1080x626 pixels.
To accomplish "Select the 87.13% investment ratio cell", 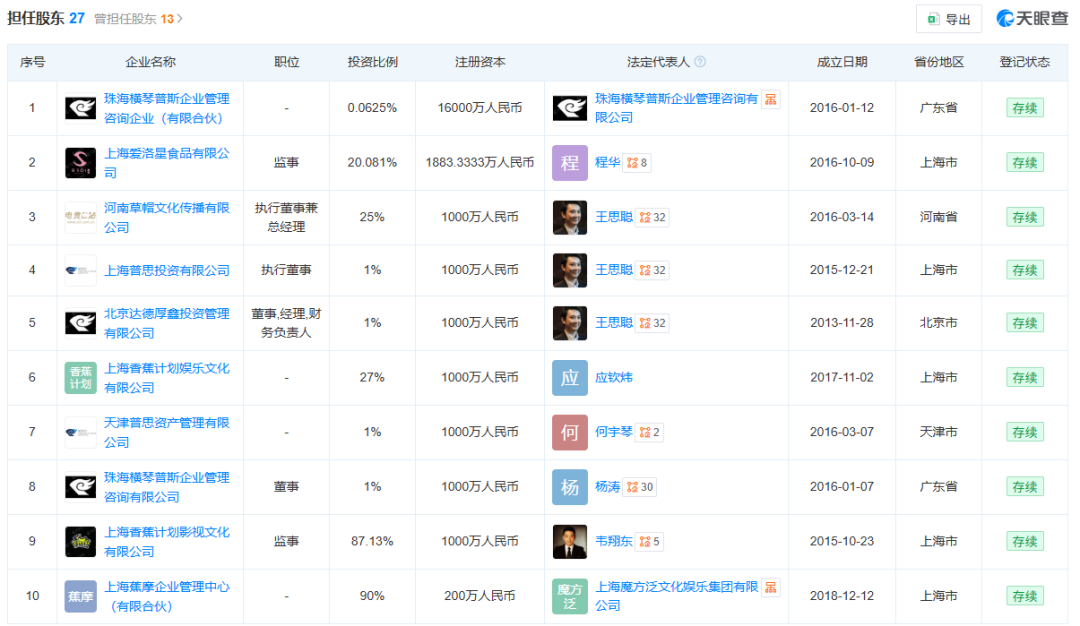I will pyautogui.click(x=372, y=541).
